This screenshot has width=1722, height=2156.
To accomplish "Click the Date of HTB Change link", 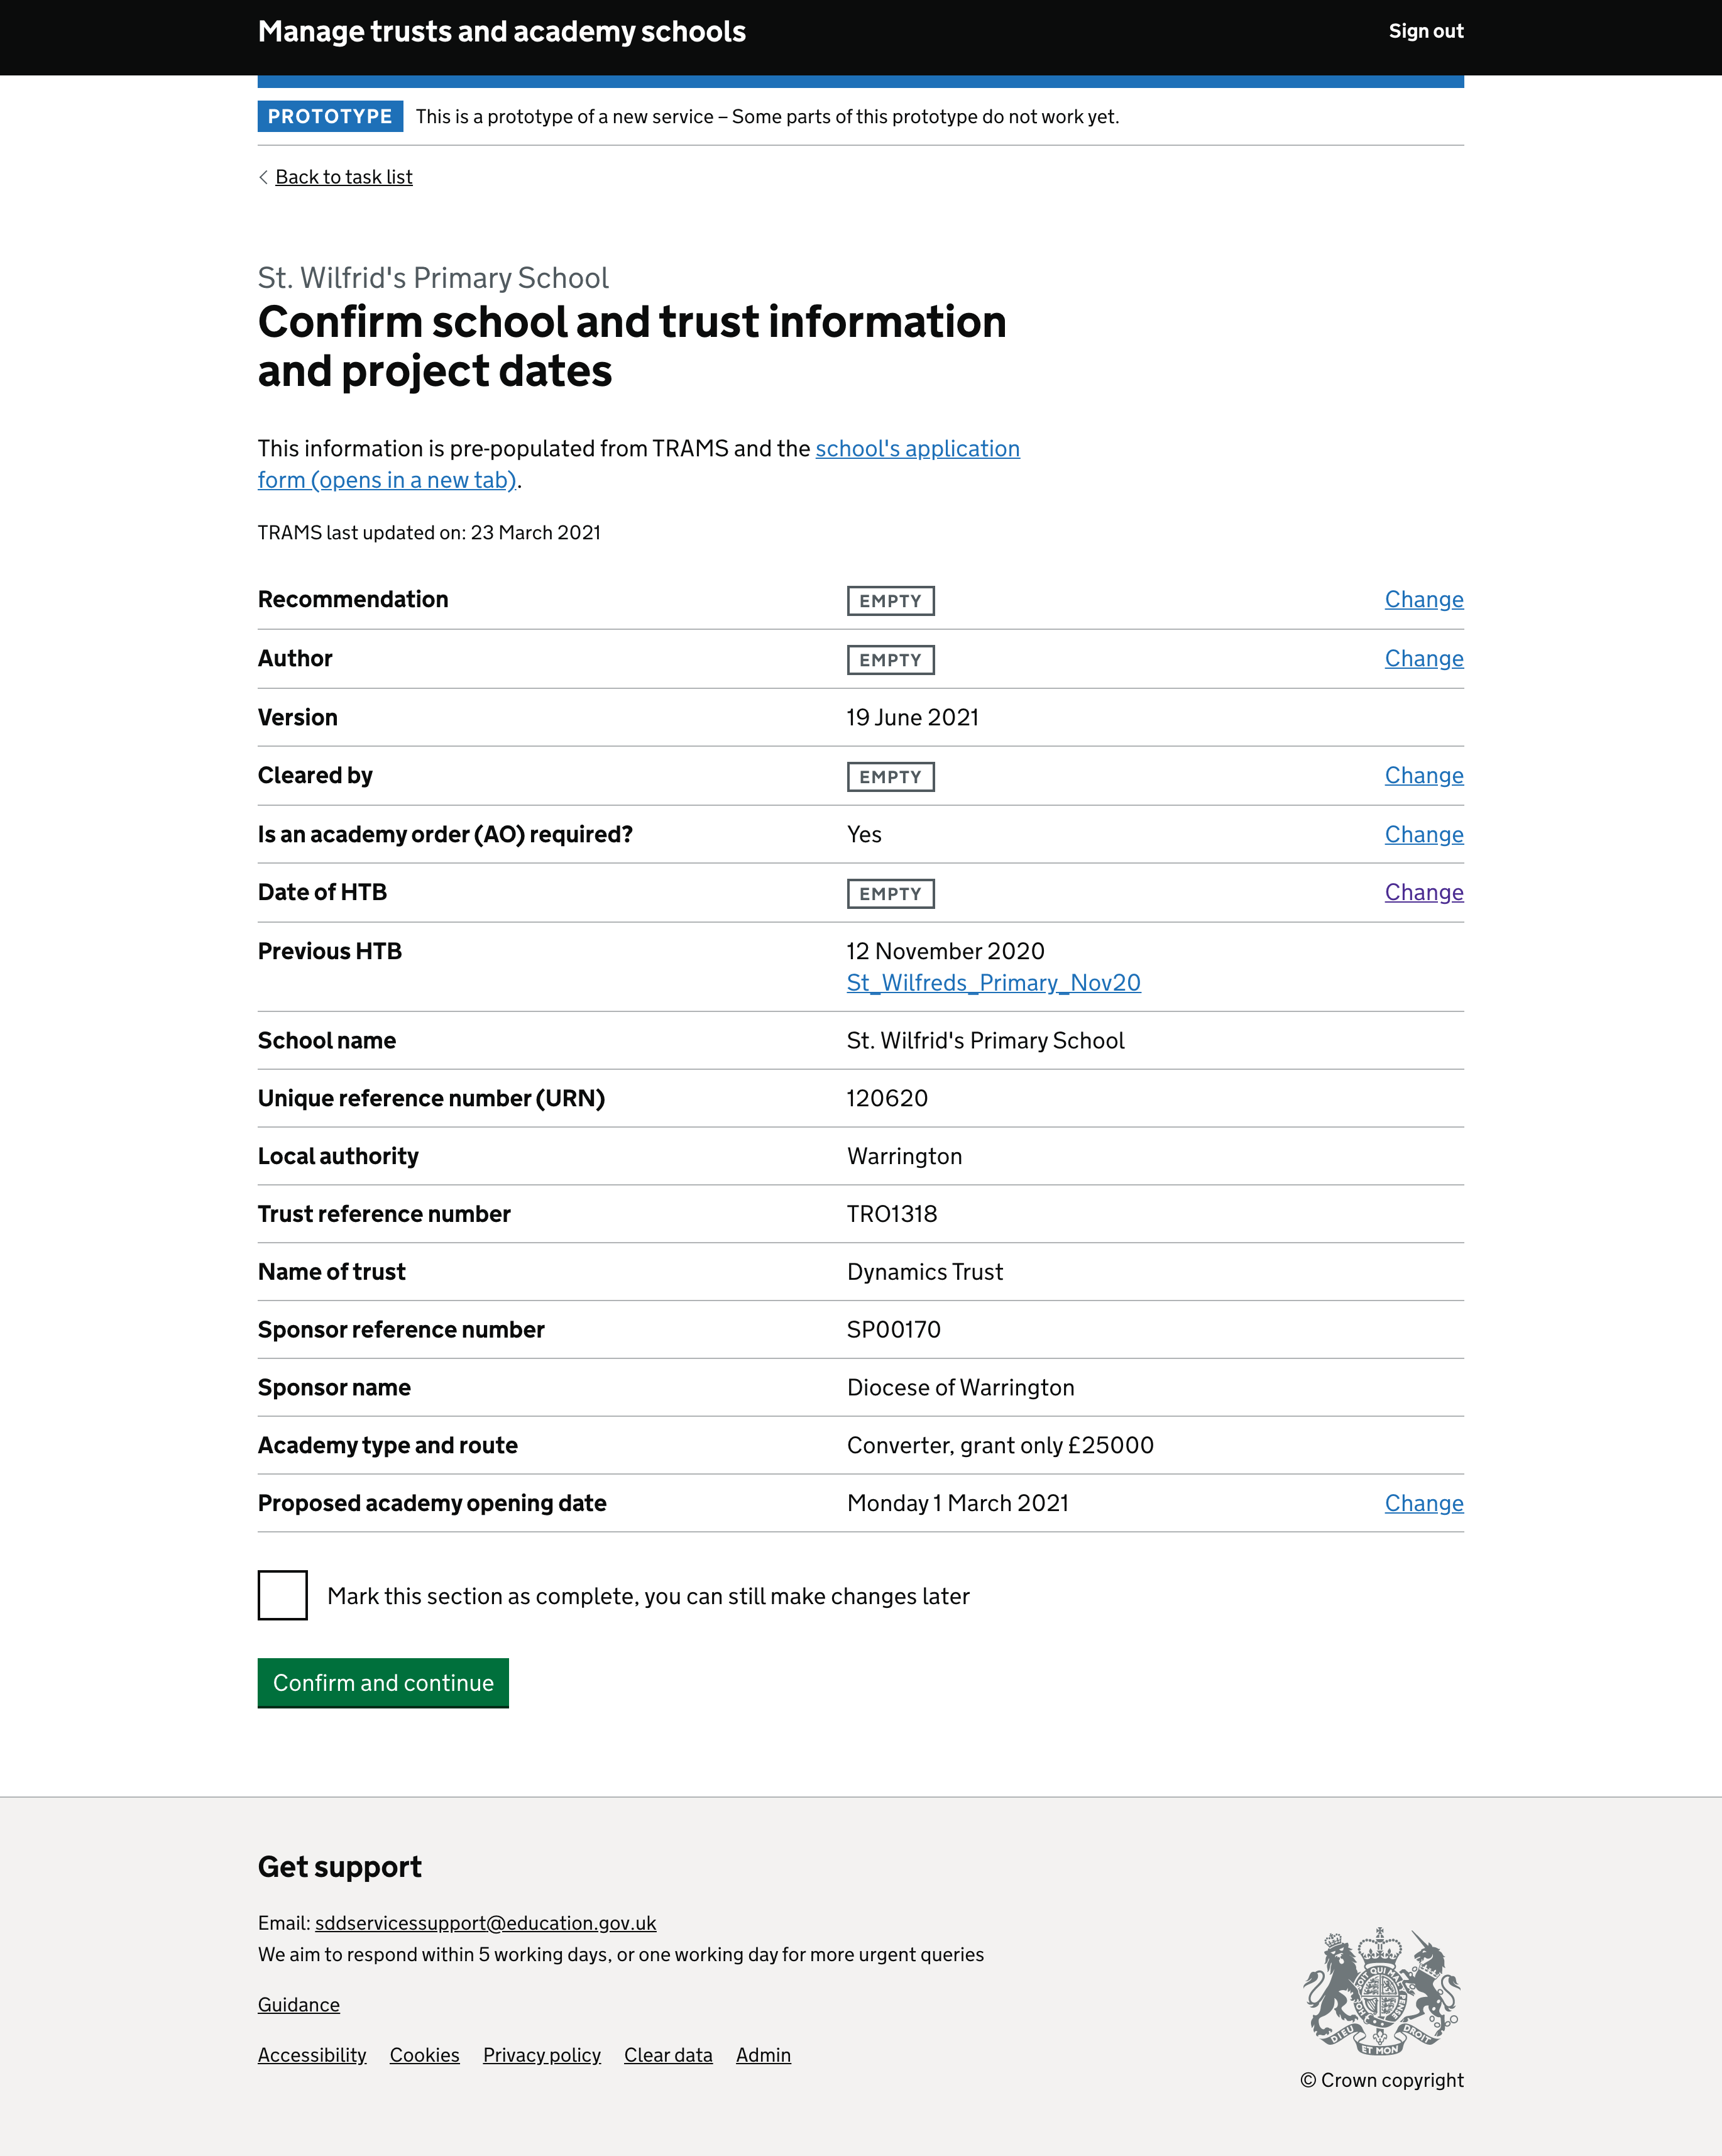I will click(1423, 893).
